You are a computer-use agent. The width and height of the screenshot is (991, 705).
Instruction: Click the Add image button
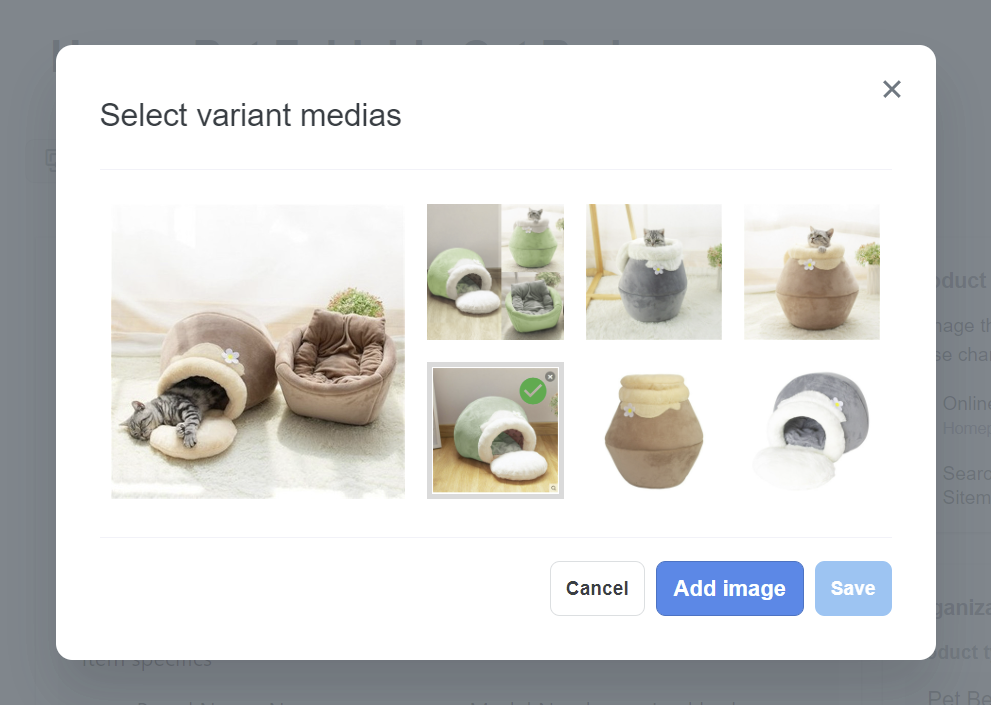729,588
